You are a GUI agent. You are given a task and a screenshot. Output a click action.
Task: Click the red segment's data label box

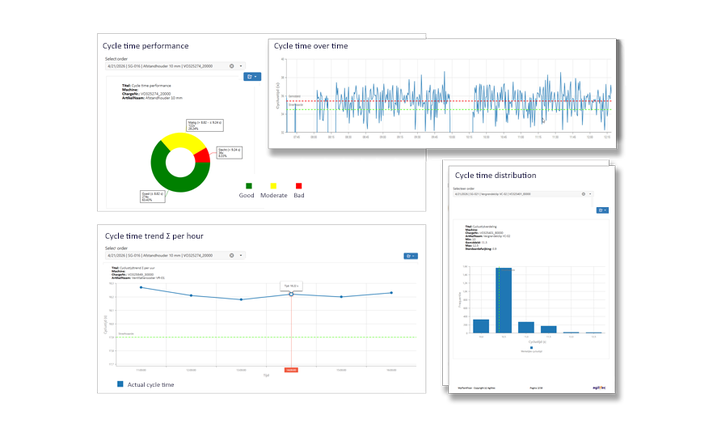click(229, 152)
